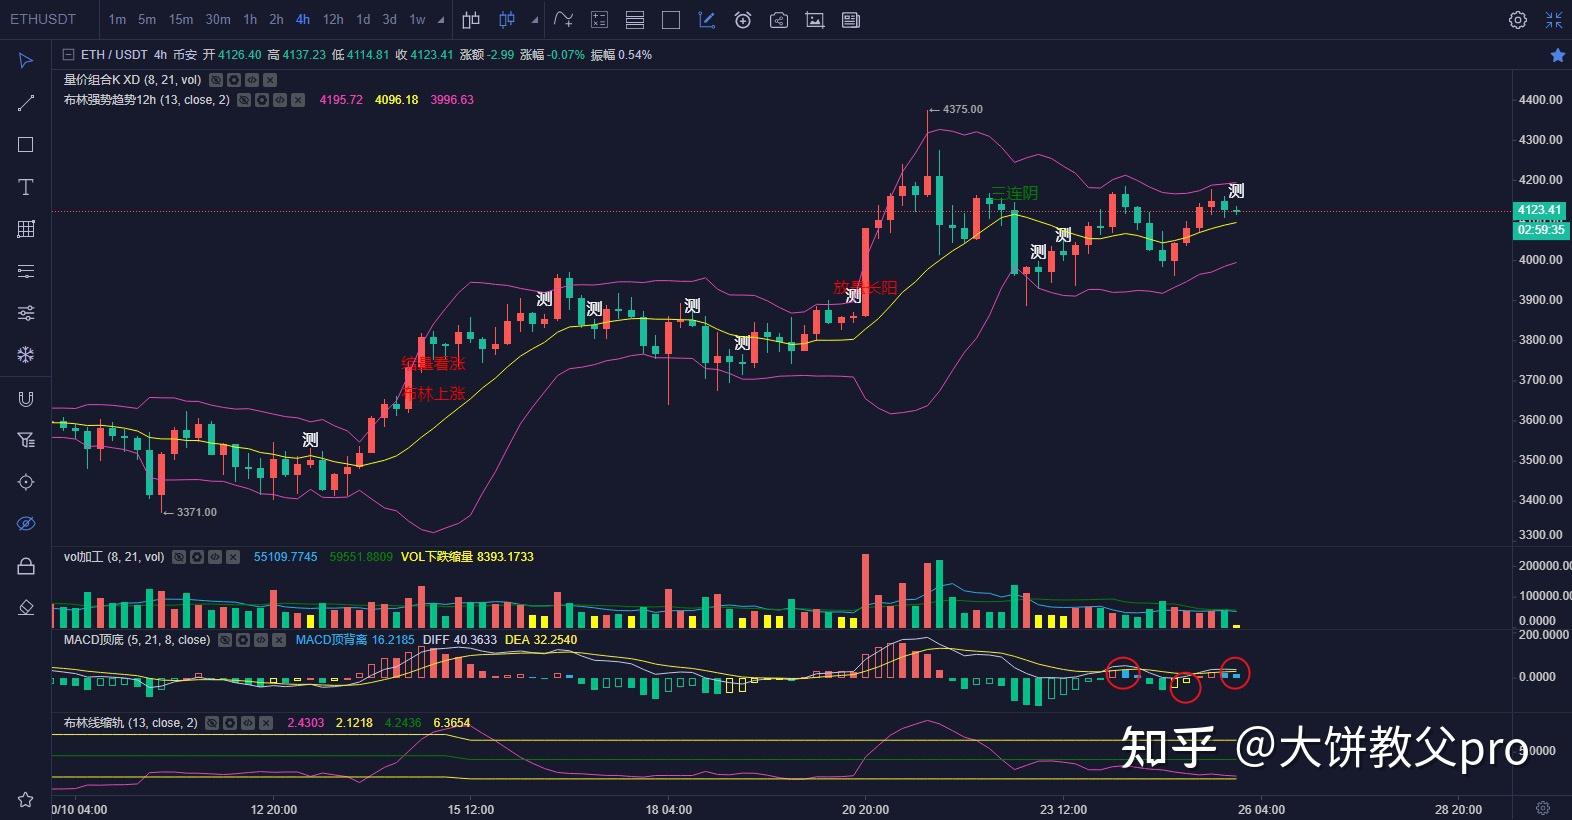Open axis settings gear at bottom right
The width and height of the screenshot is (1572, 820).
pos(1543,808)
